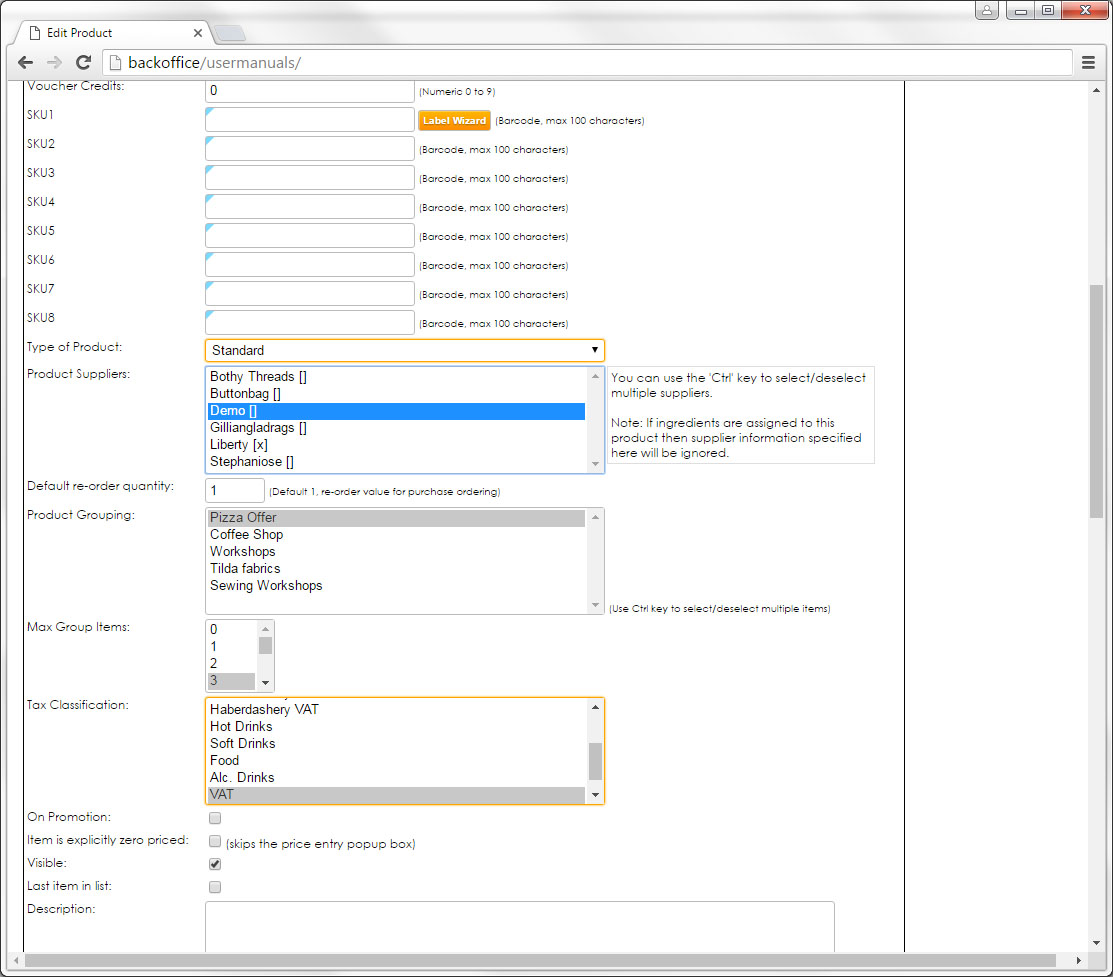Image resolution: width=1113 pixels, height=977 pixels.
Task: Click Max Group Items scroll up arrow
Action: pyautogui.click(x=265, y=628)
